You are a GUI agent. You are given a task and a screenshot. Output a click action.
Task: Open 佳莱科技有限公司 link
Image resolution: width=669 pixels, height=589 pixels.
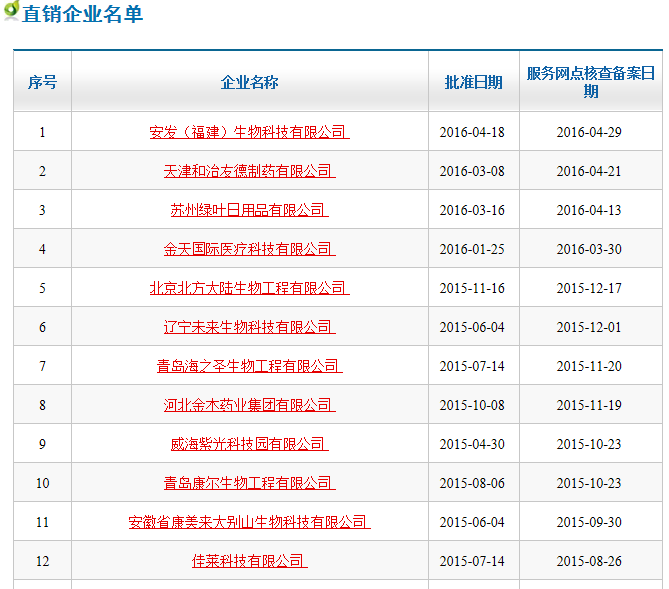(x=250, y=561)
